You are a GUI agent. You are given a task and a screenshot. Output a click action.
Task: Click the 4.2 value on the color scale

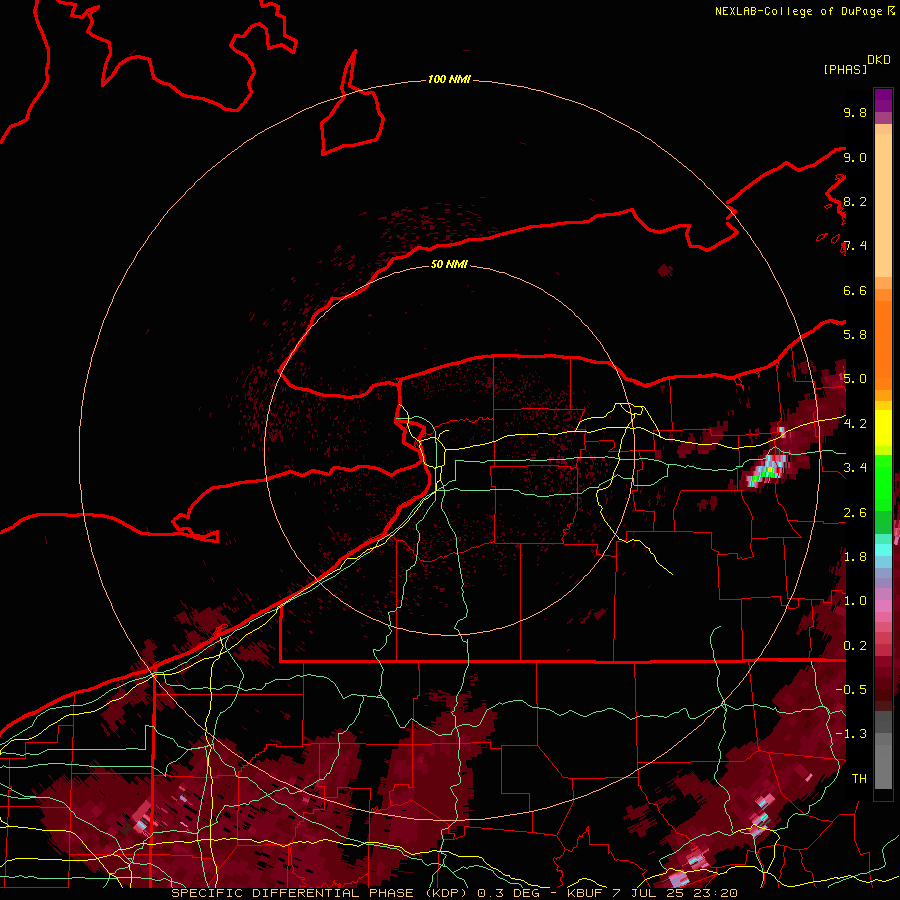tap(855, 424)
